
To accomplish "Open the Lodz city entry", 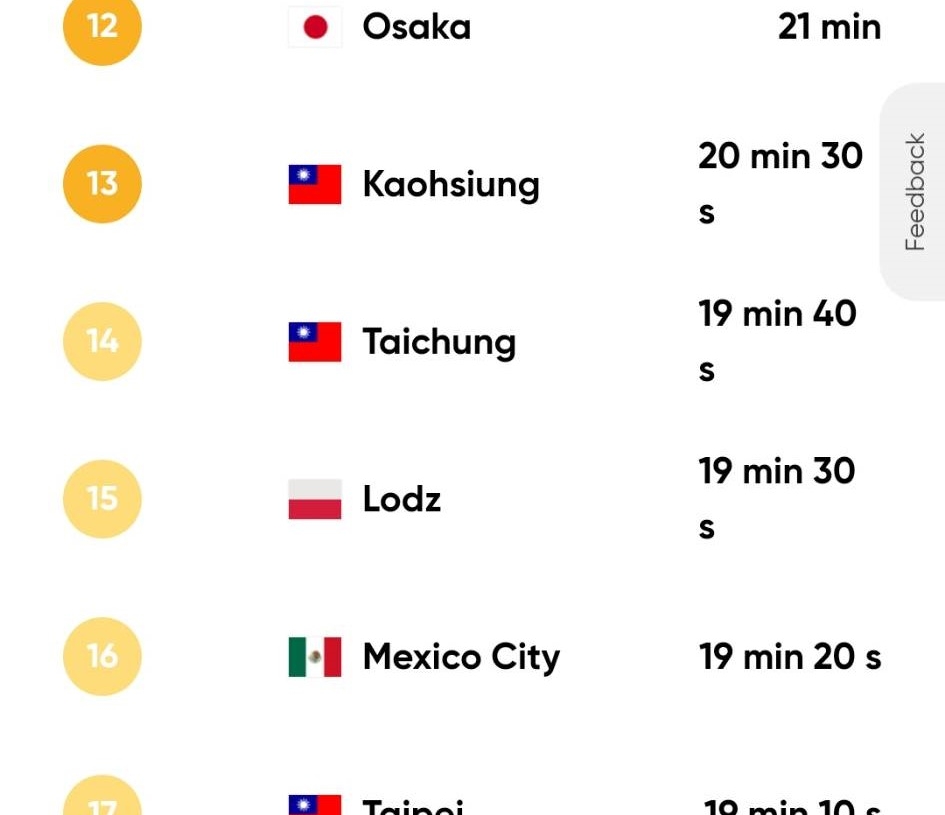I will (x=401, y=499).
